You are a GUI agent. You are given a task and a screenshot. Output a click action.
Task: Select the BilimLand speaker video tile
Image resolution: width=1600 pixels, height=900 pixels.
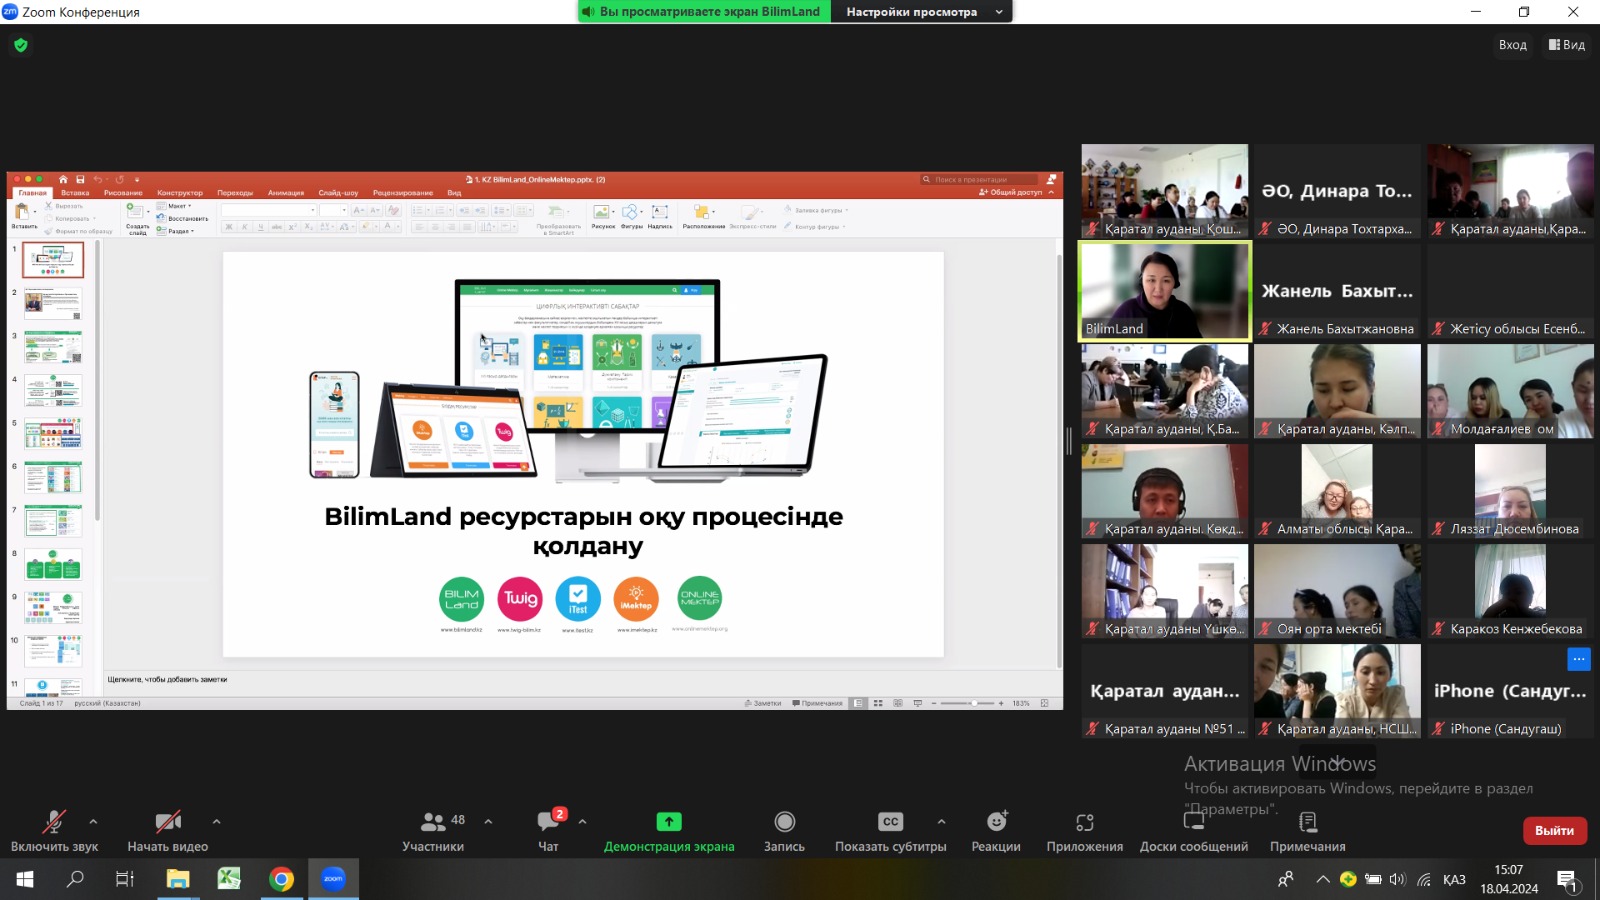1164,291
